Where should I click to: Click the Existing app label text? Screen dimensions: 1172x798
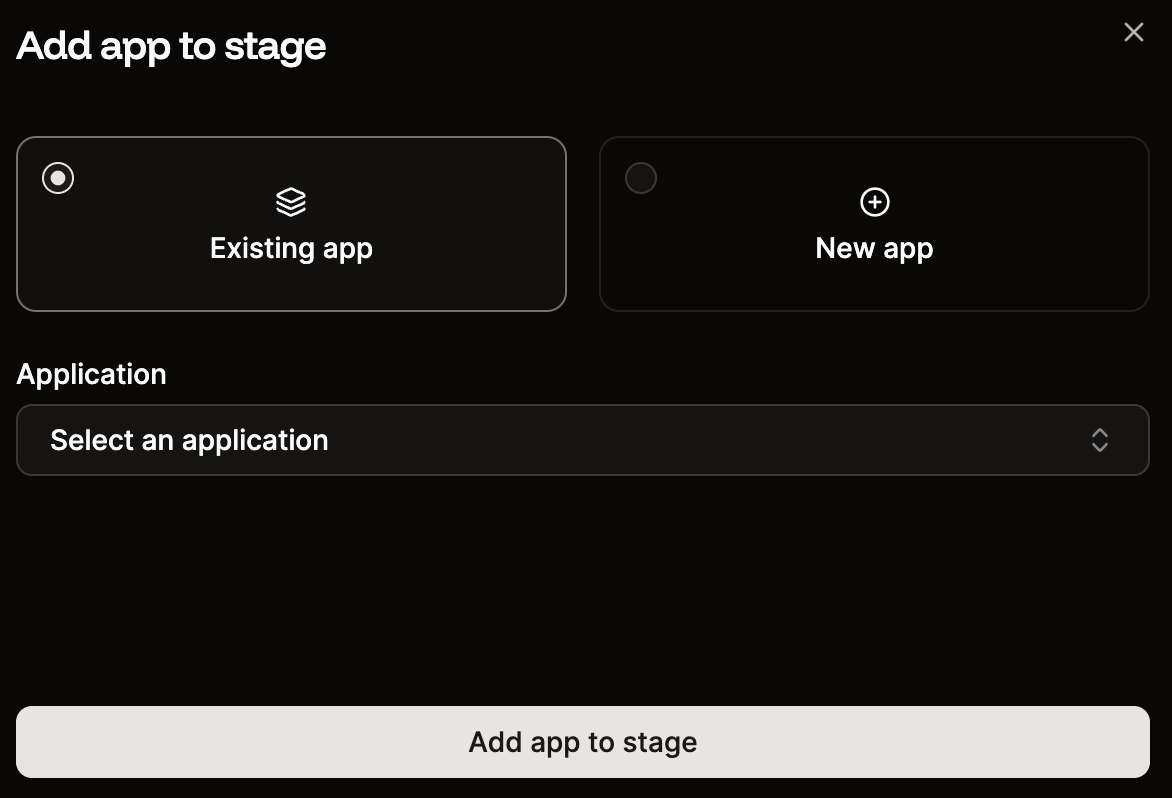tap(291, 248)
